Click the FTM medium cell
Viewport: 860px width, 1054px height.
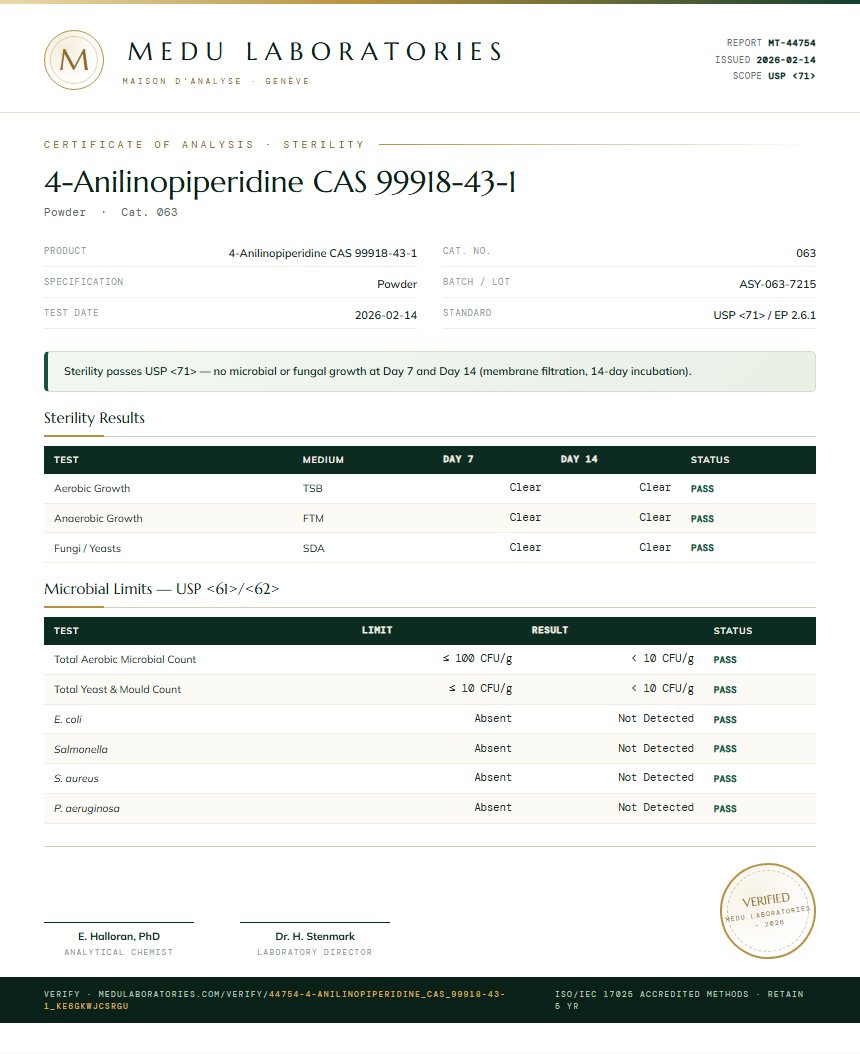tap(313, 518)
